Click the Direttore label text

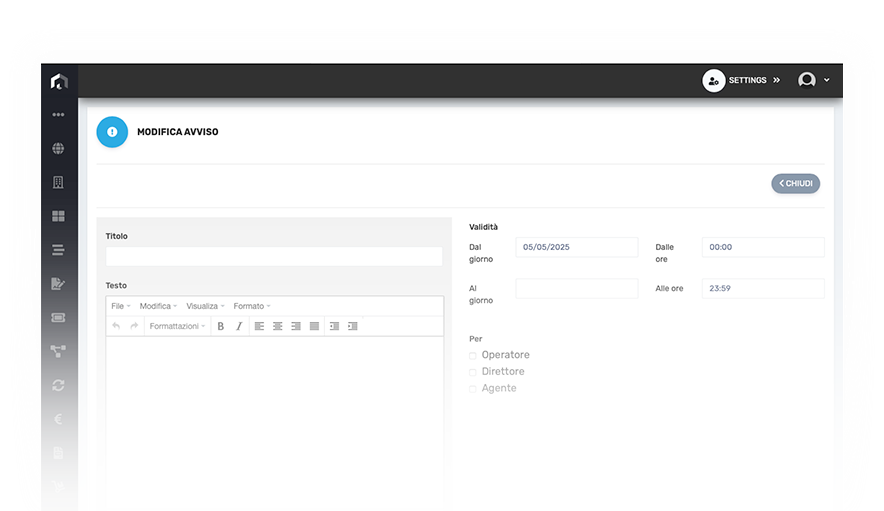[x=503, y=372]
